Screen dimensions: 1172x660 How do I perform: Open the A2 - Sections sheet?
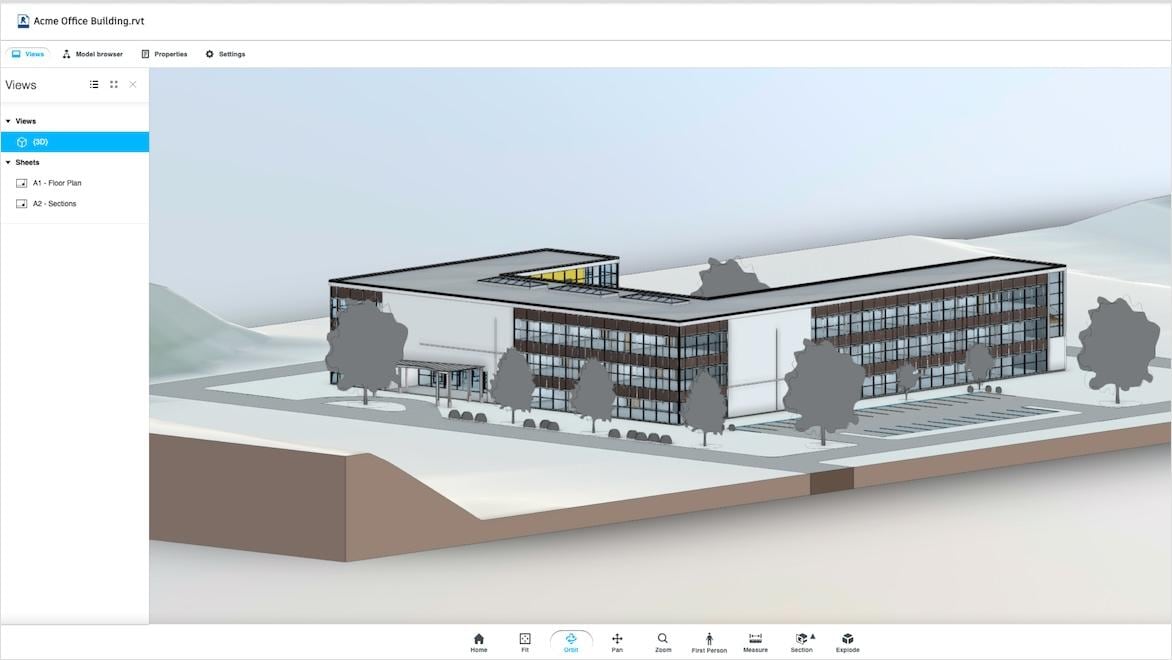point(55,203)
